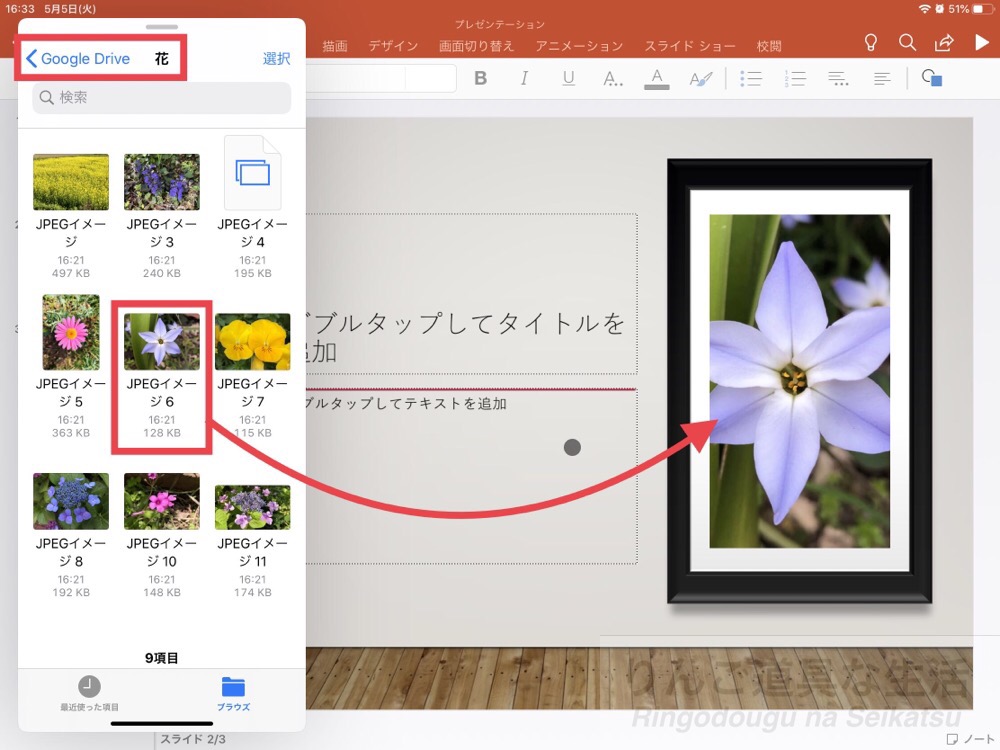Tap 選択 to enter selection mode
Image resolution: width=1000 pixels, height=750 pixels.
(277, 59)
